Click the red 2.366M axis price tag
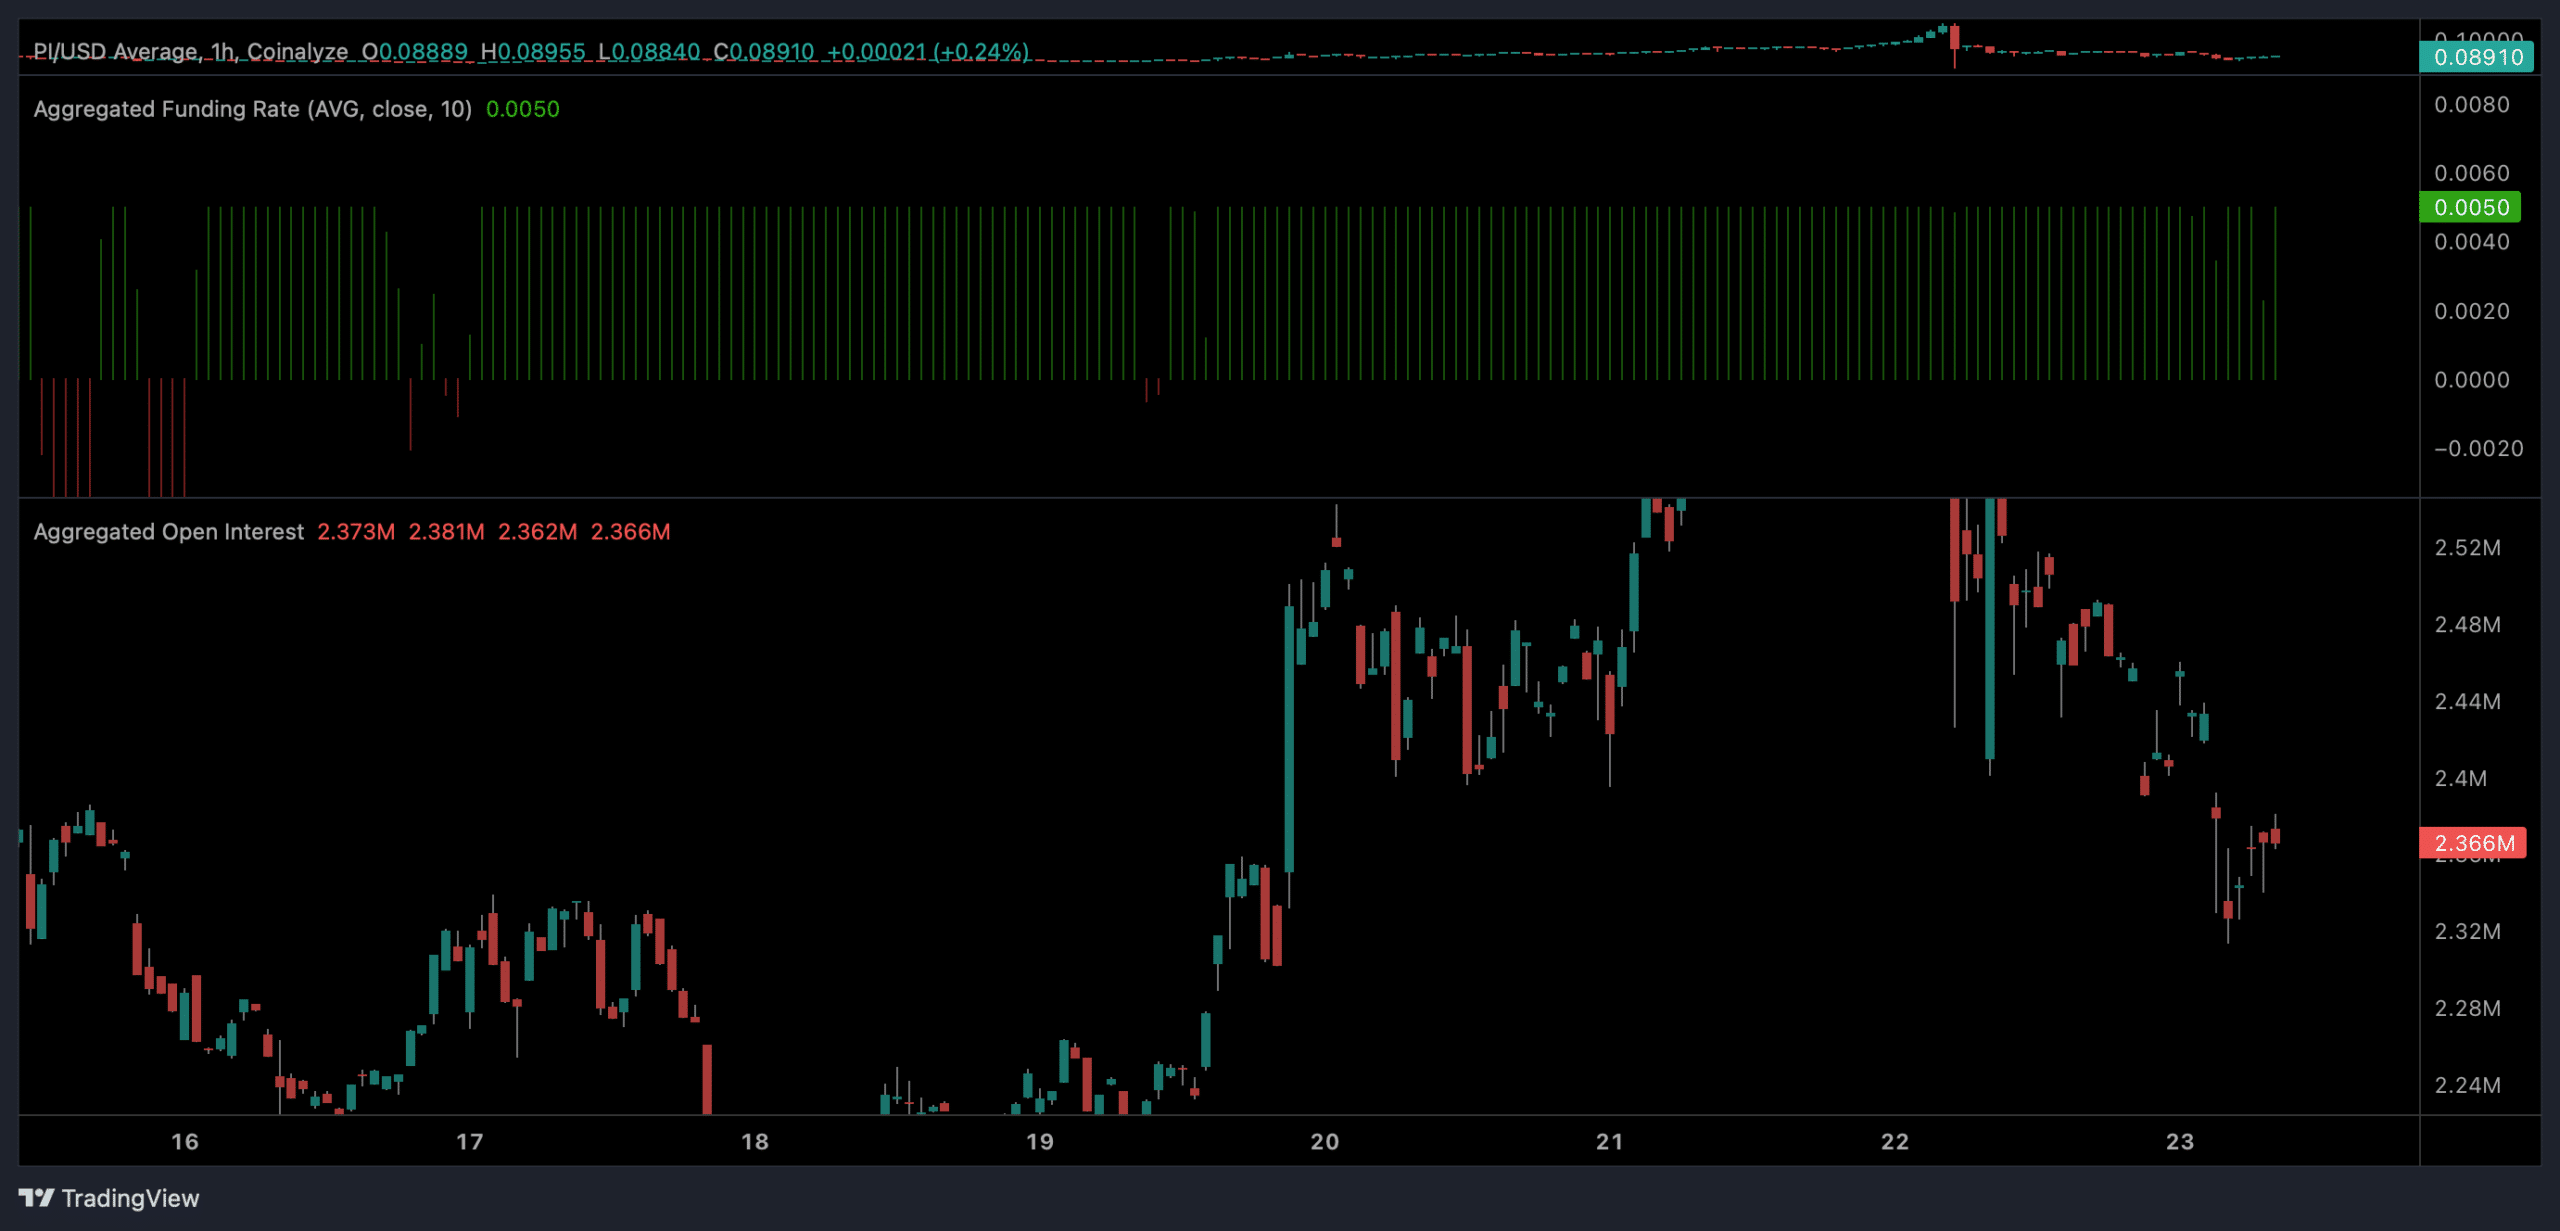The width and height of the screenshot is (2560, 1231). click(x=2473, y=843)
